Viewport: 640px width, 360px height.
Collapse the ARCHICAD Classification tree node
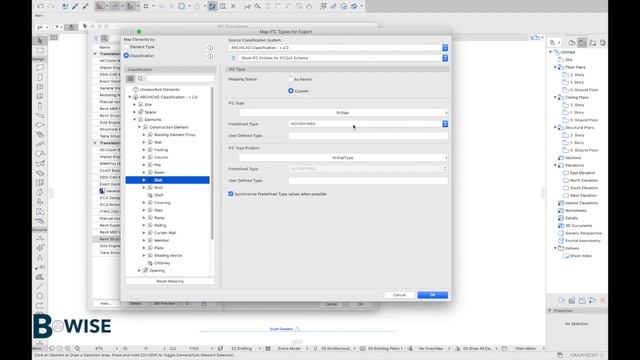click(x=130, y=97)
